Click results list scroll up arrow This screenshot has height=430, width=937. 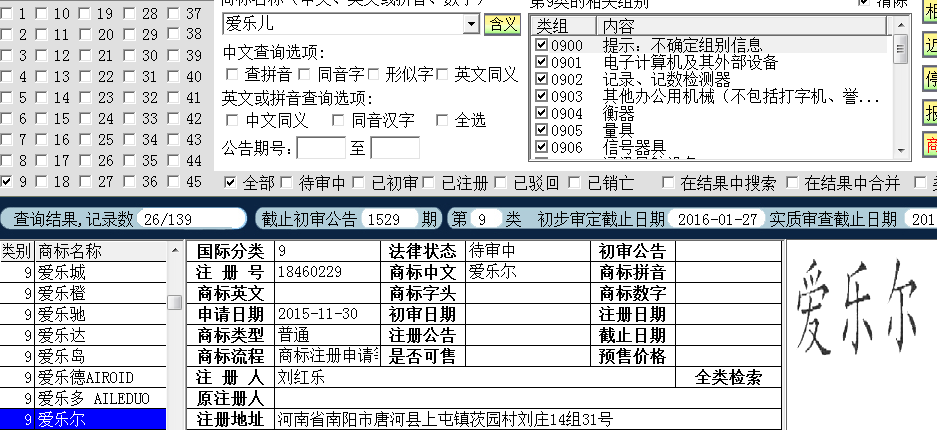pyautogui.click(x=174, y=251)
